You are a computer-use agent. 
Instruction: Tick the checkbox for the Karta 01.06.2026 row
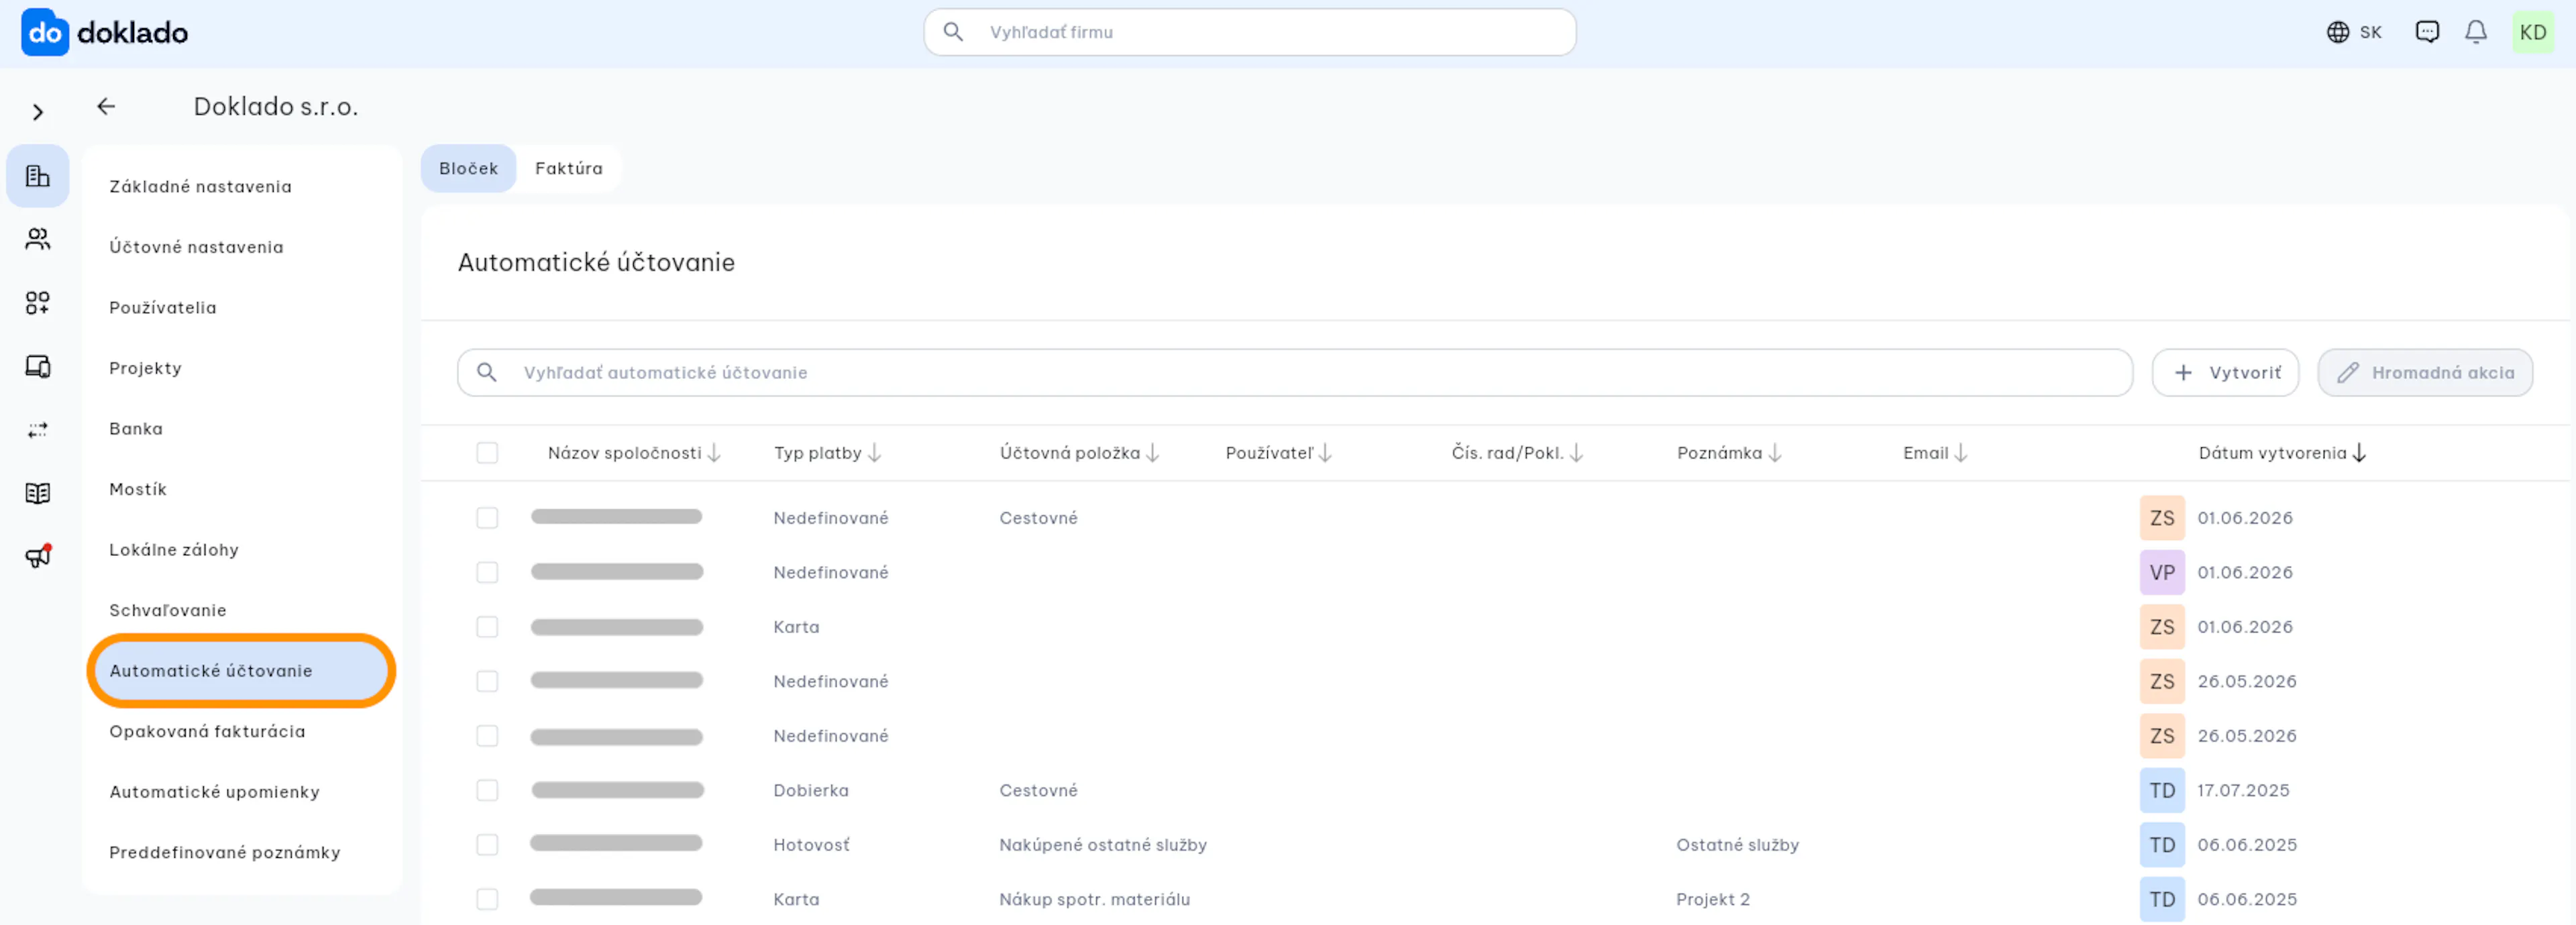(x=487, y=627)
